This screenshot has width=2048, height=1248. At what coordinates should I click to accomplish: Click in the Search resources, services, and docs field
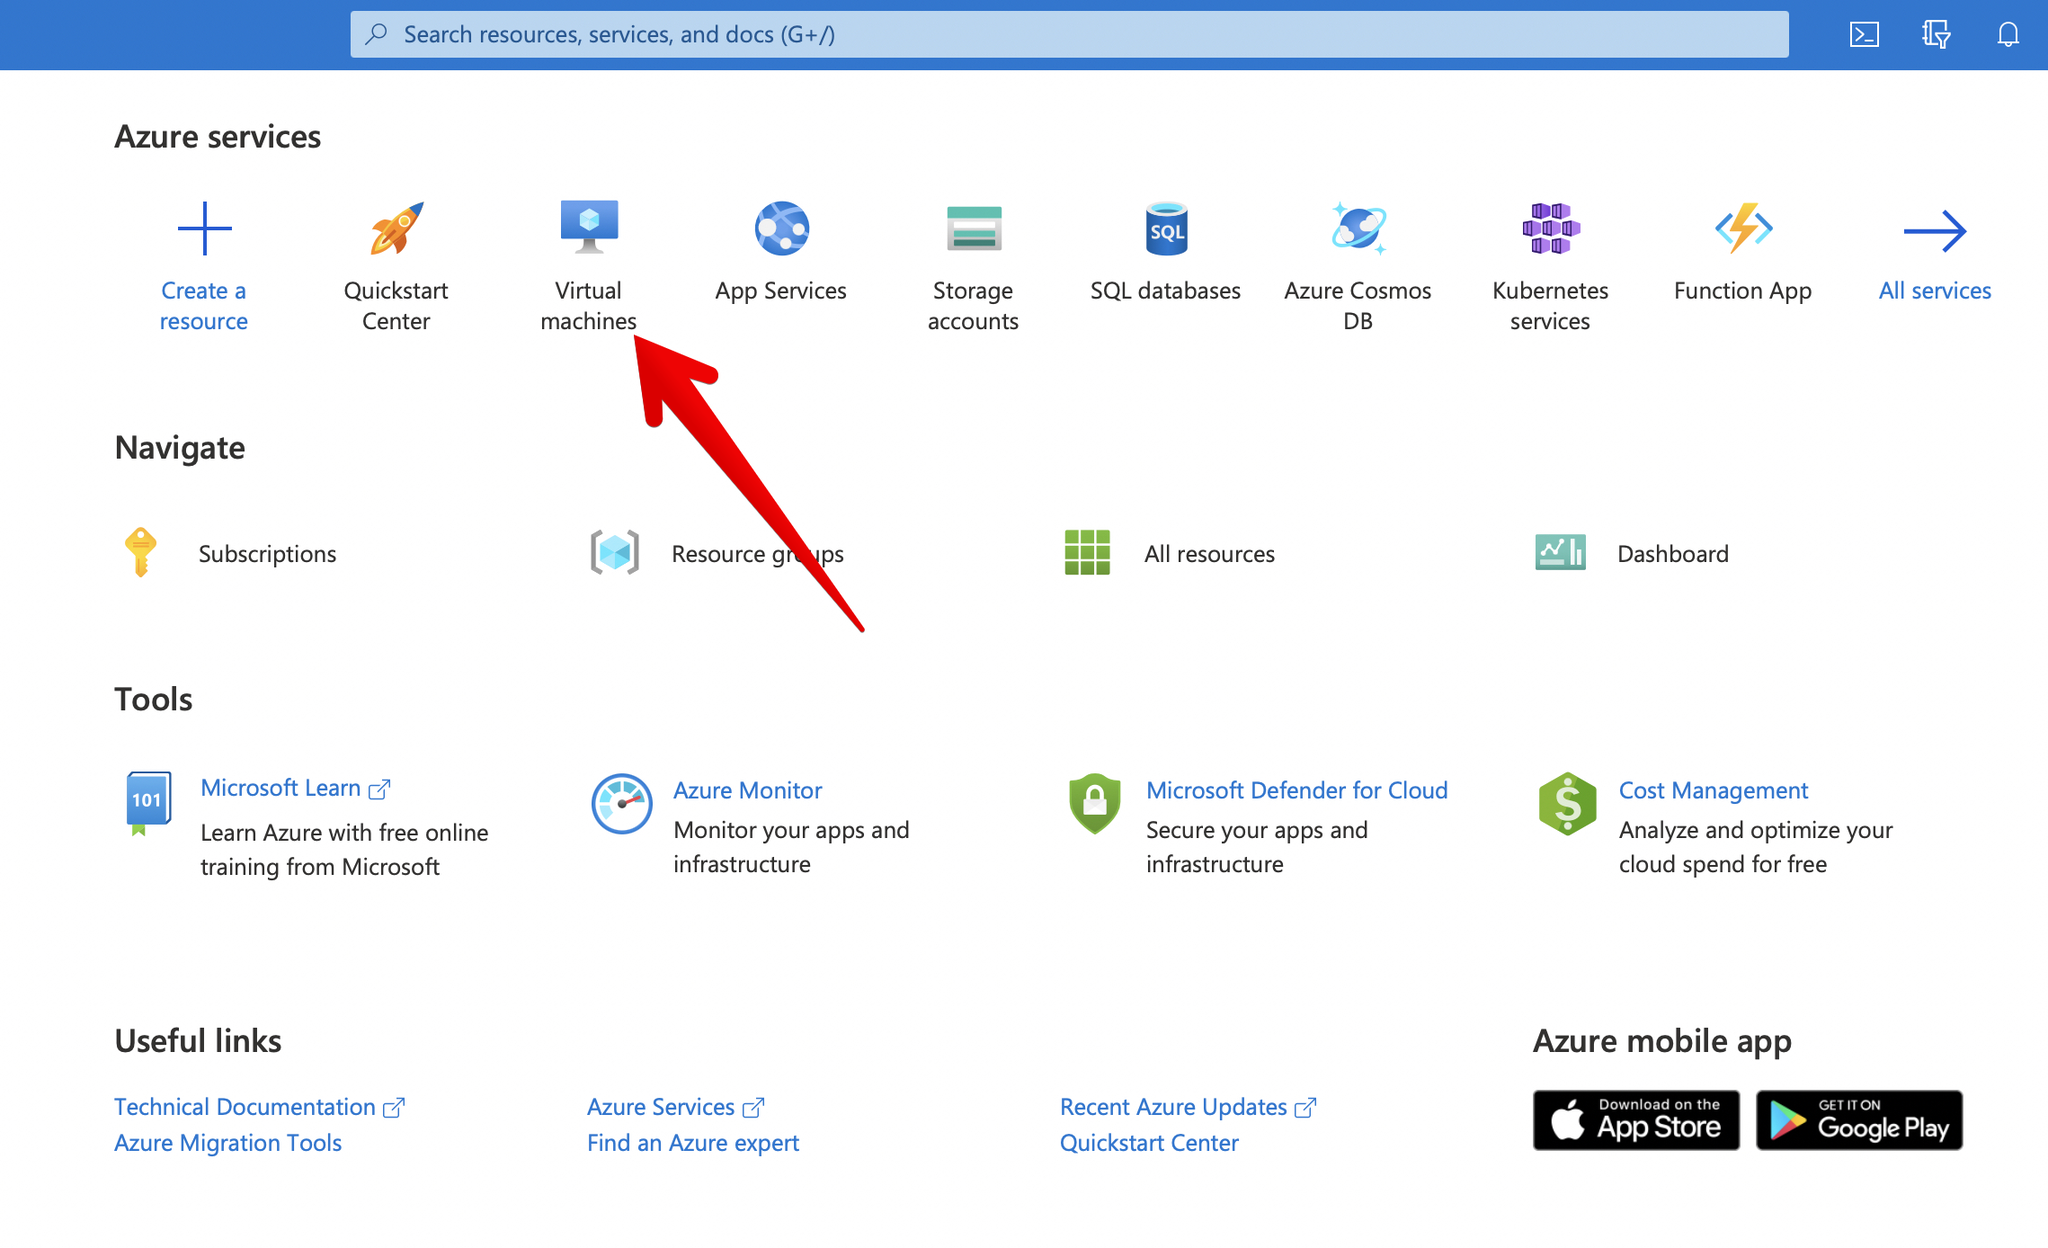coord(1069,34)
